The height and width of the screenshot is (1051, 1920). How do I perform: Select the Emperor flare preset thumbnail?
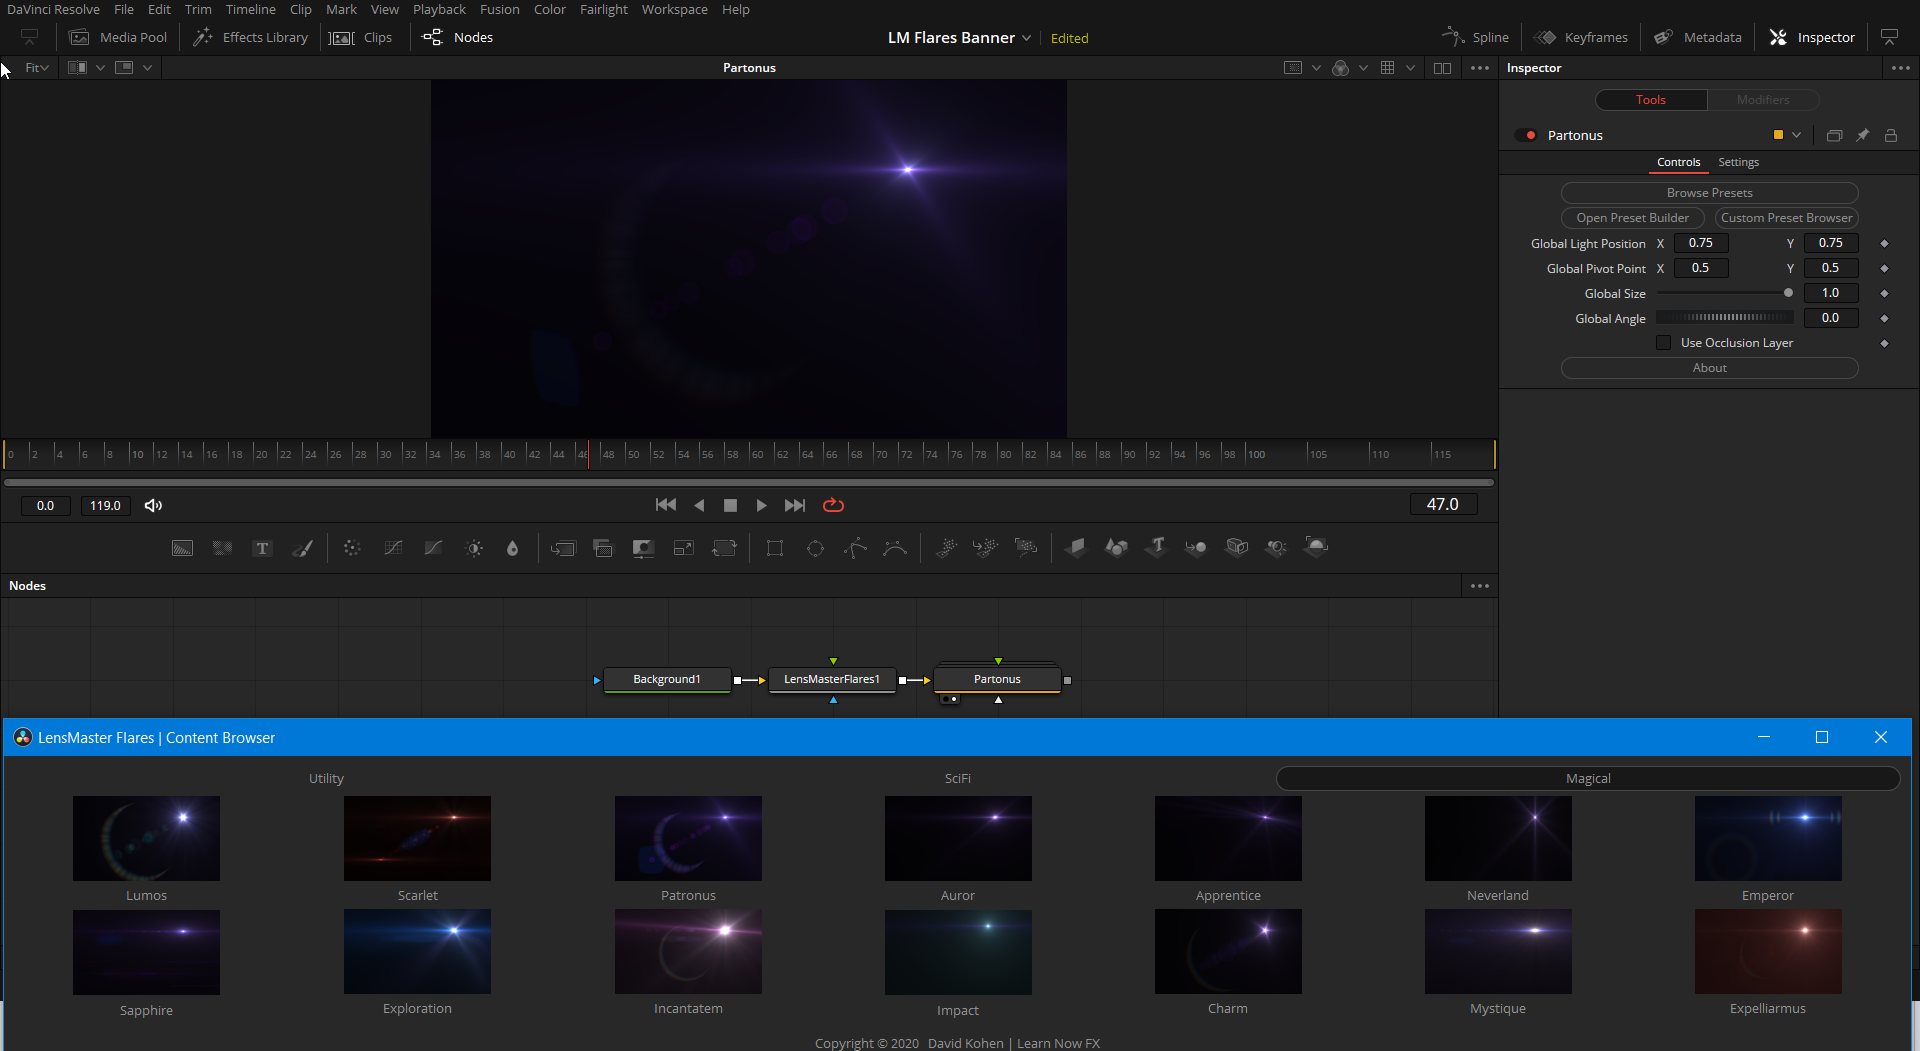pyautogui.click(x=1767, y=838)
